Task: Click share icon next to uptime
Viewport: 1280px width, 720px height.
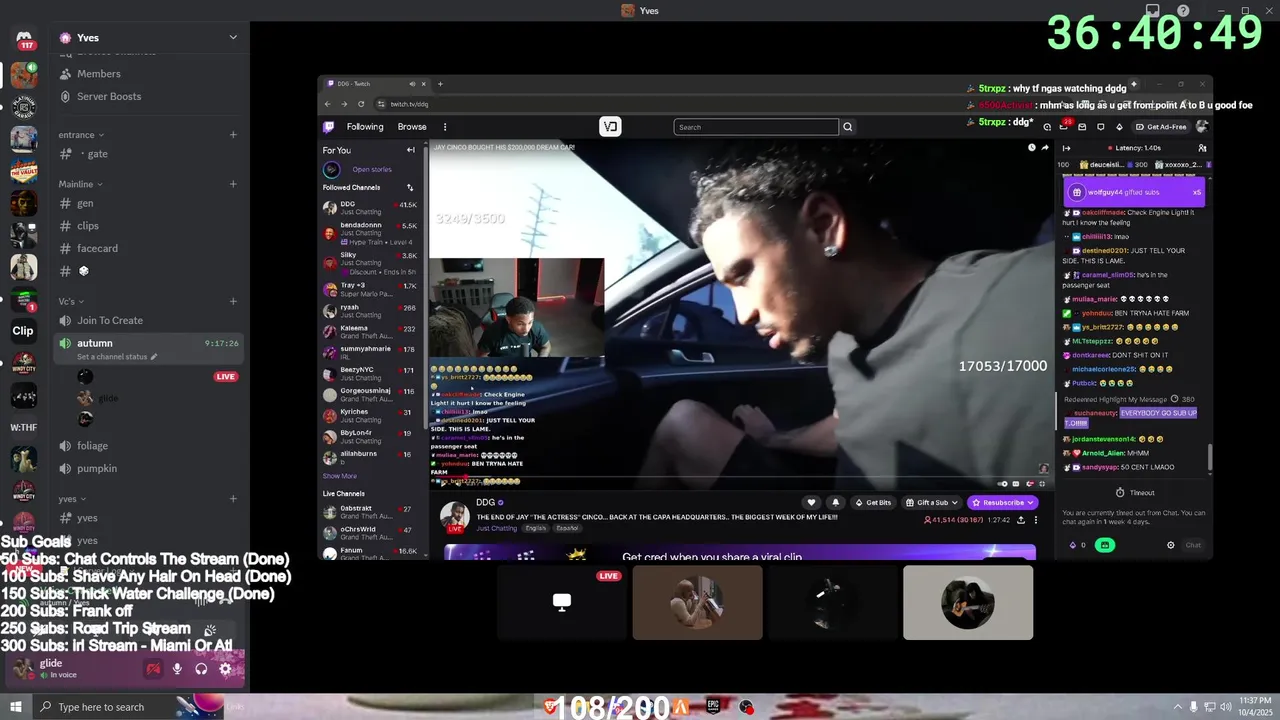Action: click(1021, 520)
